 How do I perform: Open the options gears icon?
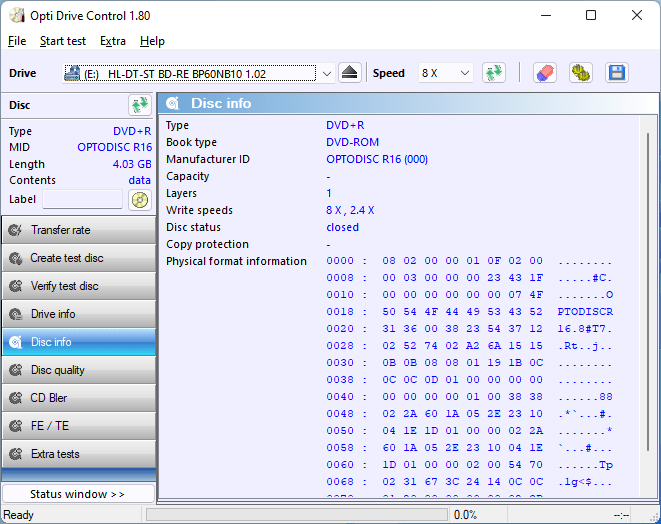point(580,73)
